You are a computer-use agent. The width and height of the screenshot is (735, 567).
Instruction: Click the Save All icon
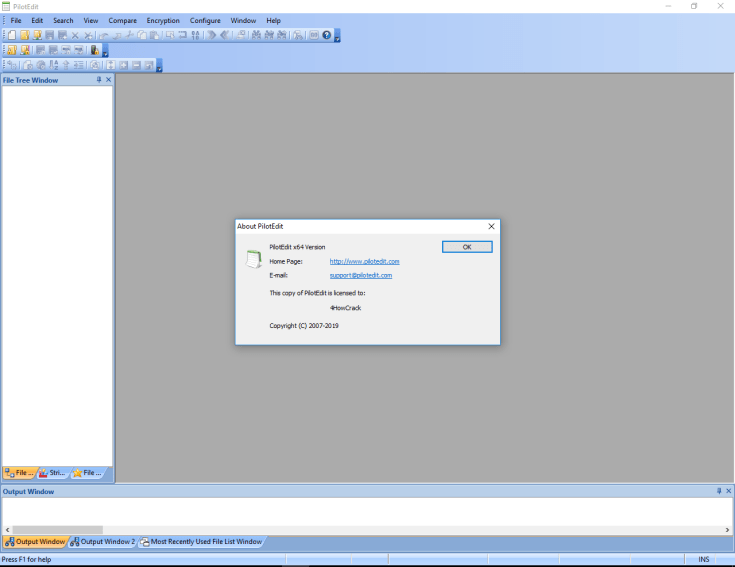coord(62,35)
